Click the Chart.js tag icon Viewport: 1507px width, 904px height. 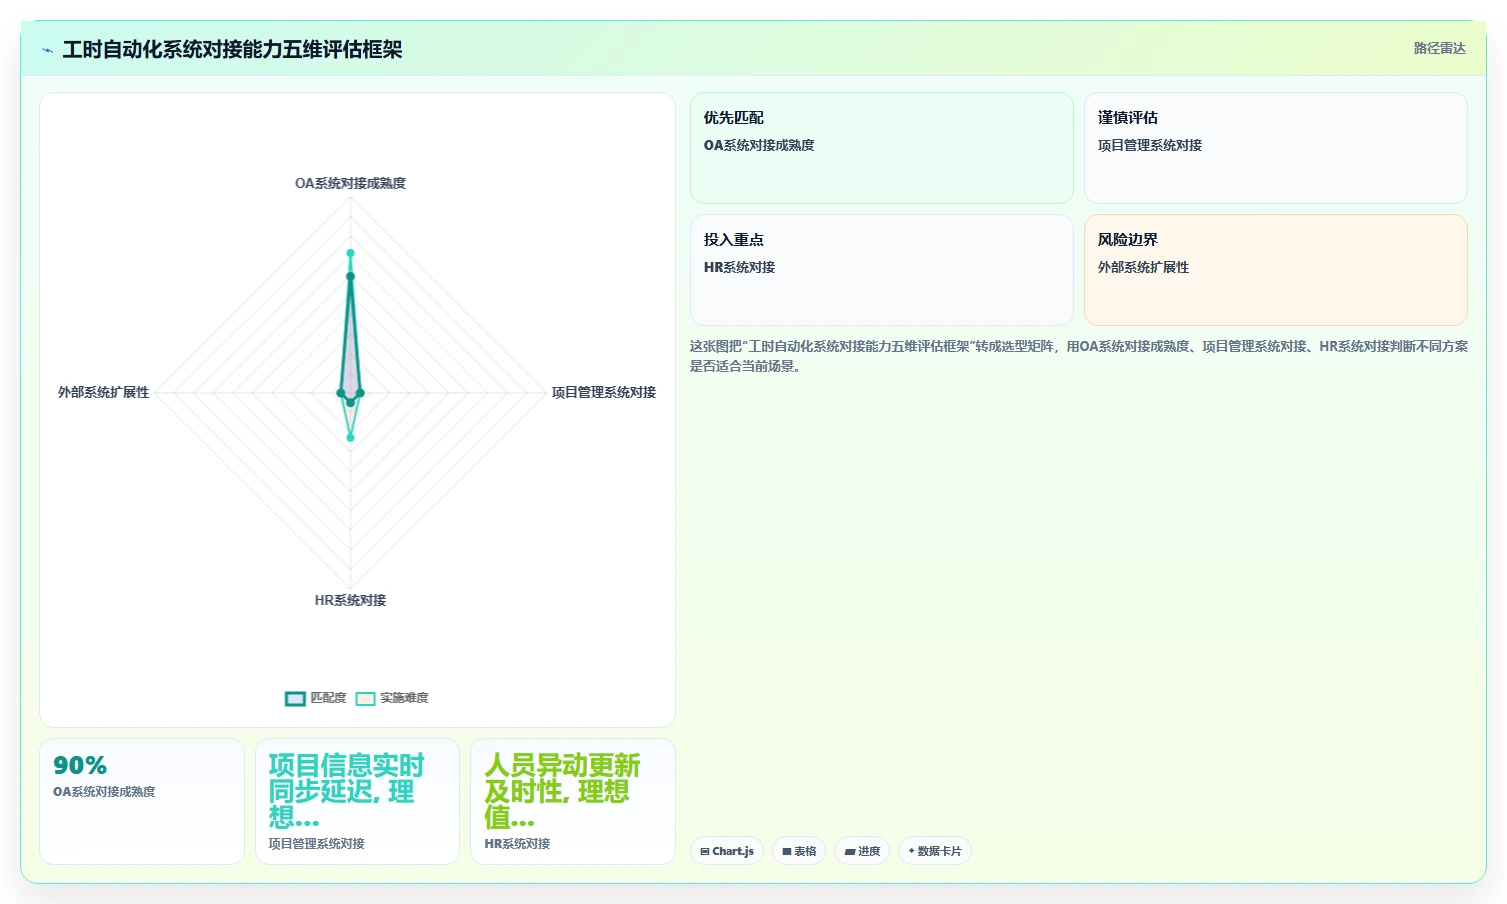705,851
